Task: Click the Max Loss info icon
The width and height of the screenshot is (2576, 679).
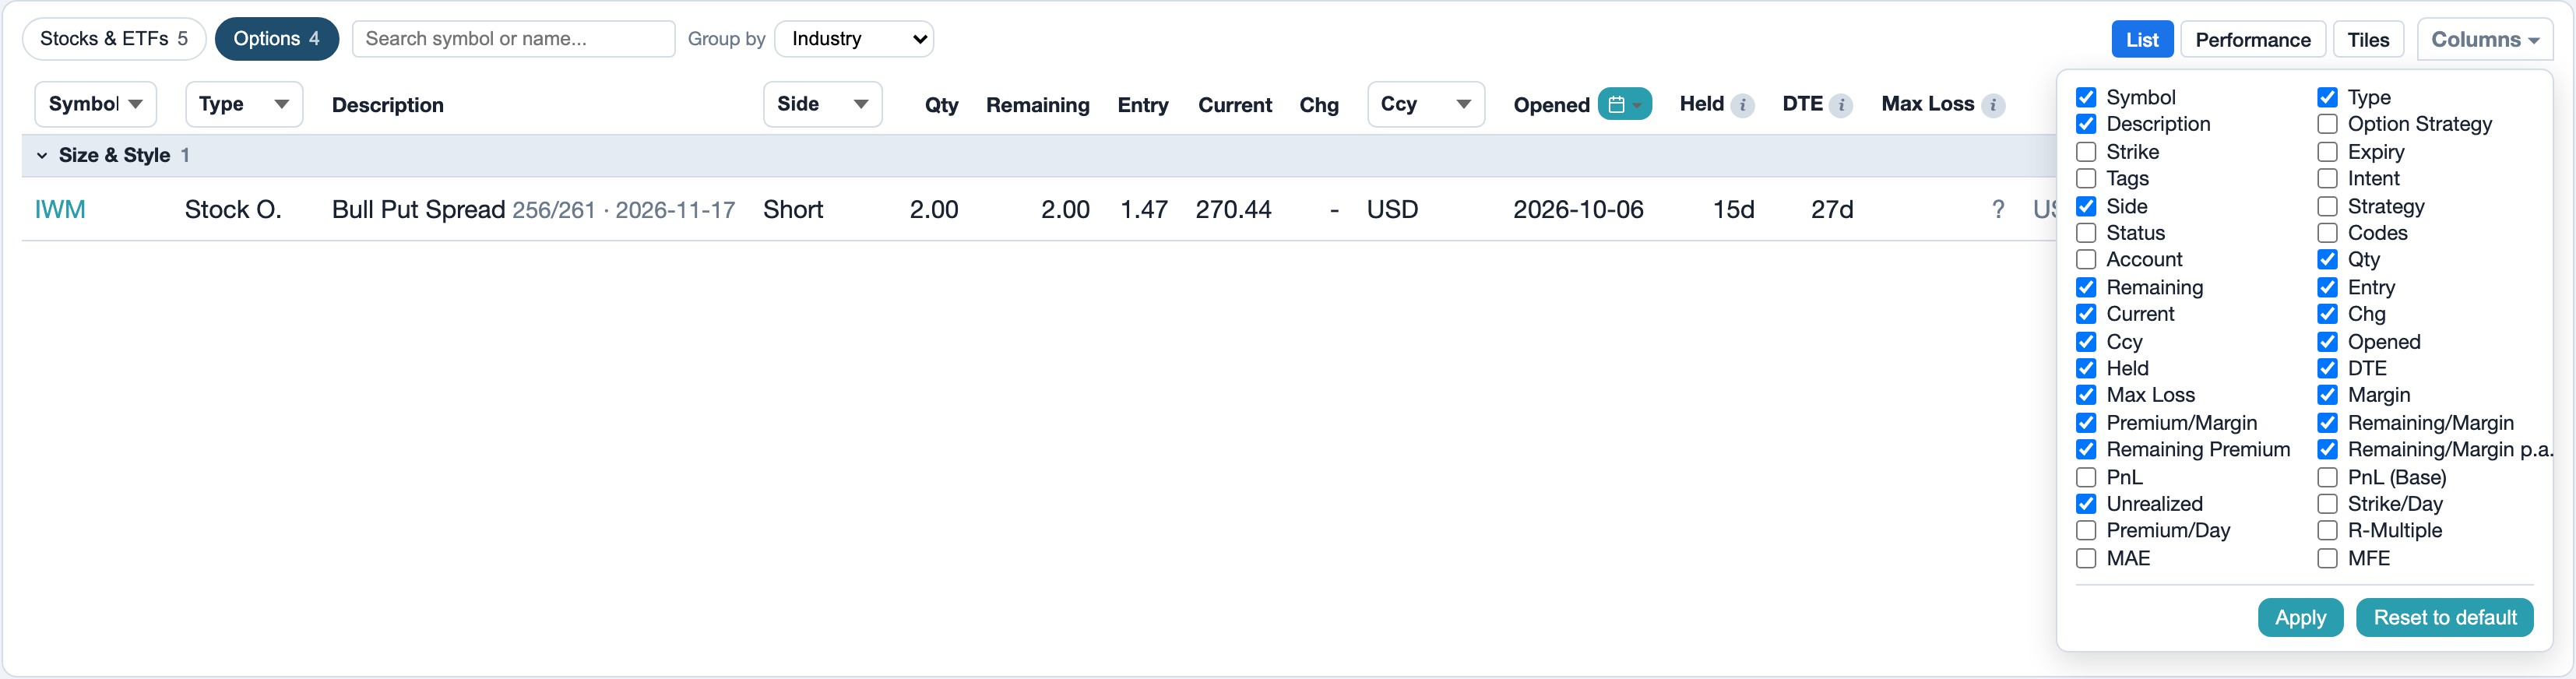Action: point(1993,105)
